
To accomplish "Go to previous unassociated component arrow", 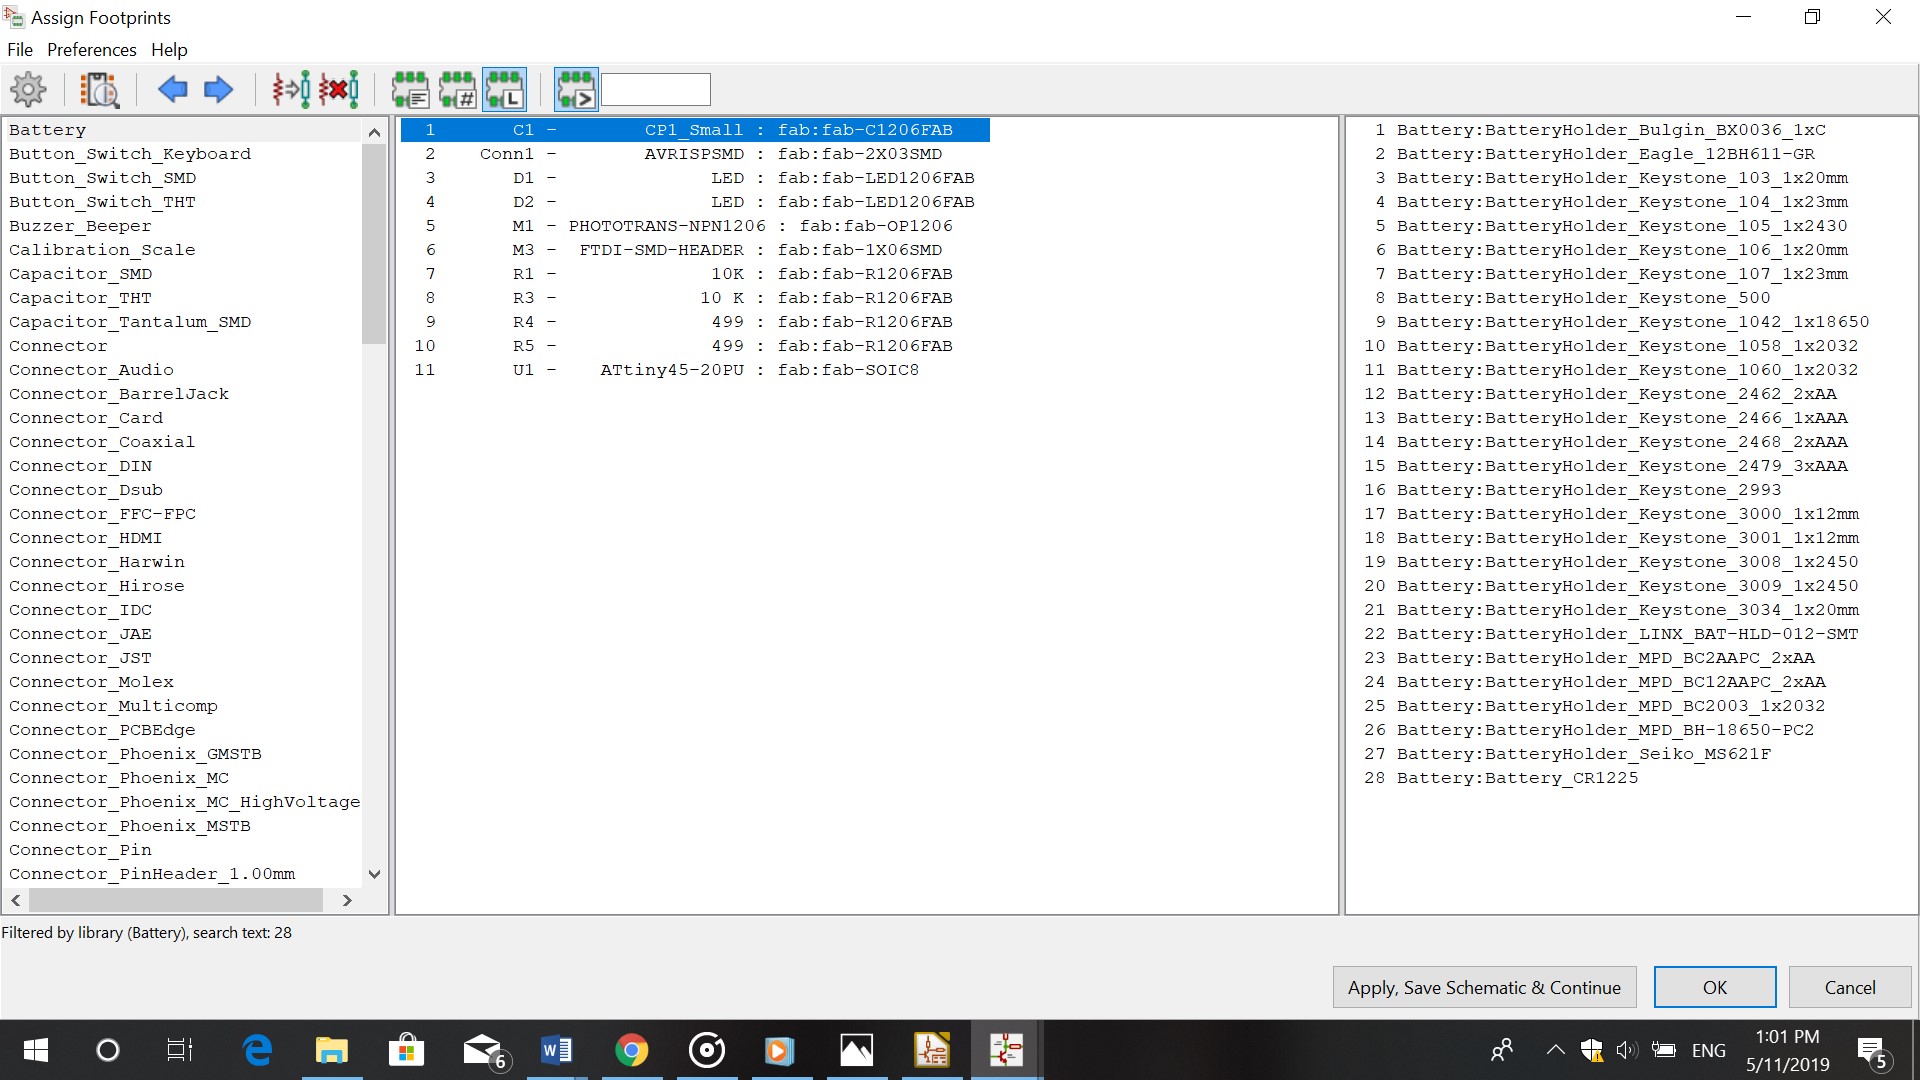I will click(172, 90).
